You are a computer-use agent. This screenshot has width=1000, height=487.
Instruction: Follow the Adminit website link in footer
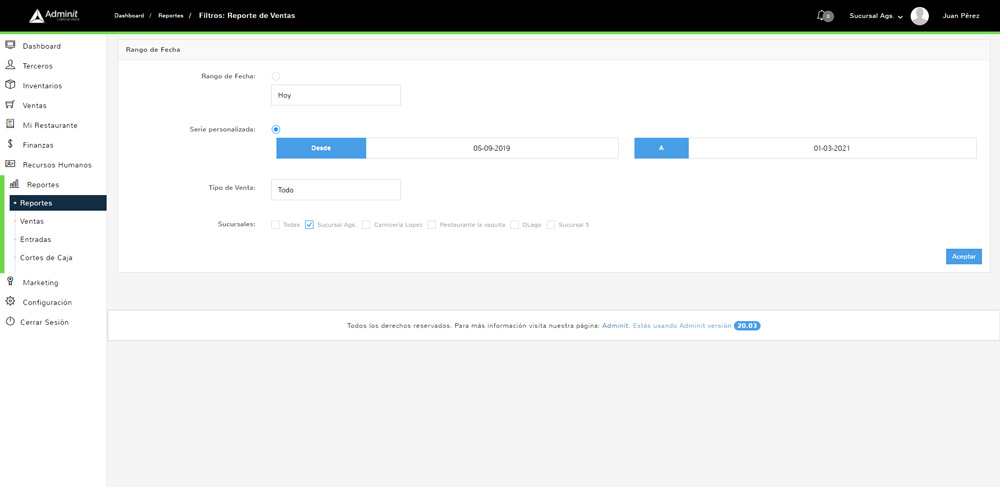pyautogui.click(x=615, y=326)
